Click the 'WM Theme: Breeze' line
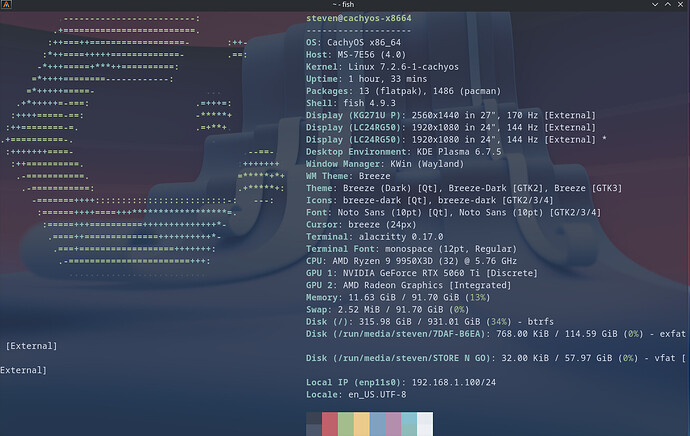The image size is (690, 436). pos(348,176)
